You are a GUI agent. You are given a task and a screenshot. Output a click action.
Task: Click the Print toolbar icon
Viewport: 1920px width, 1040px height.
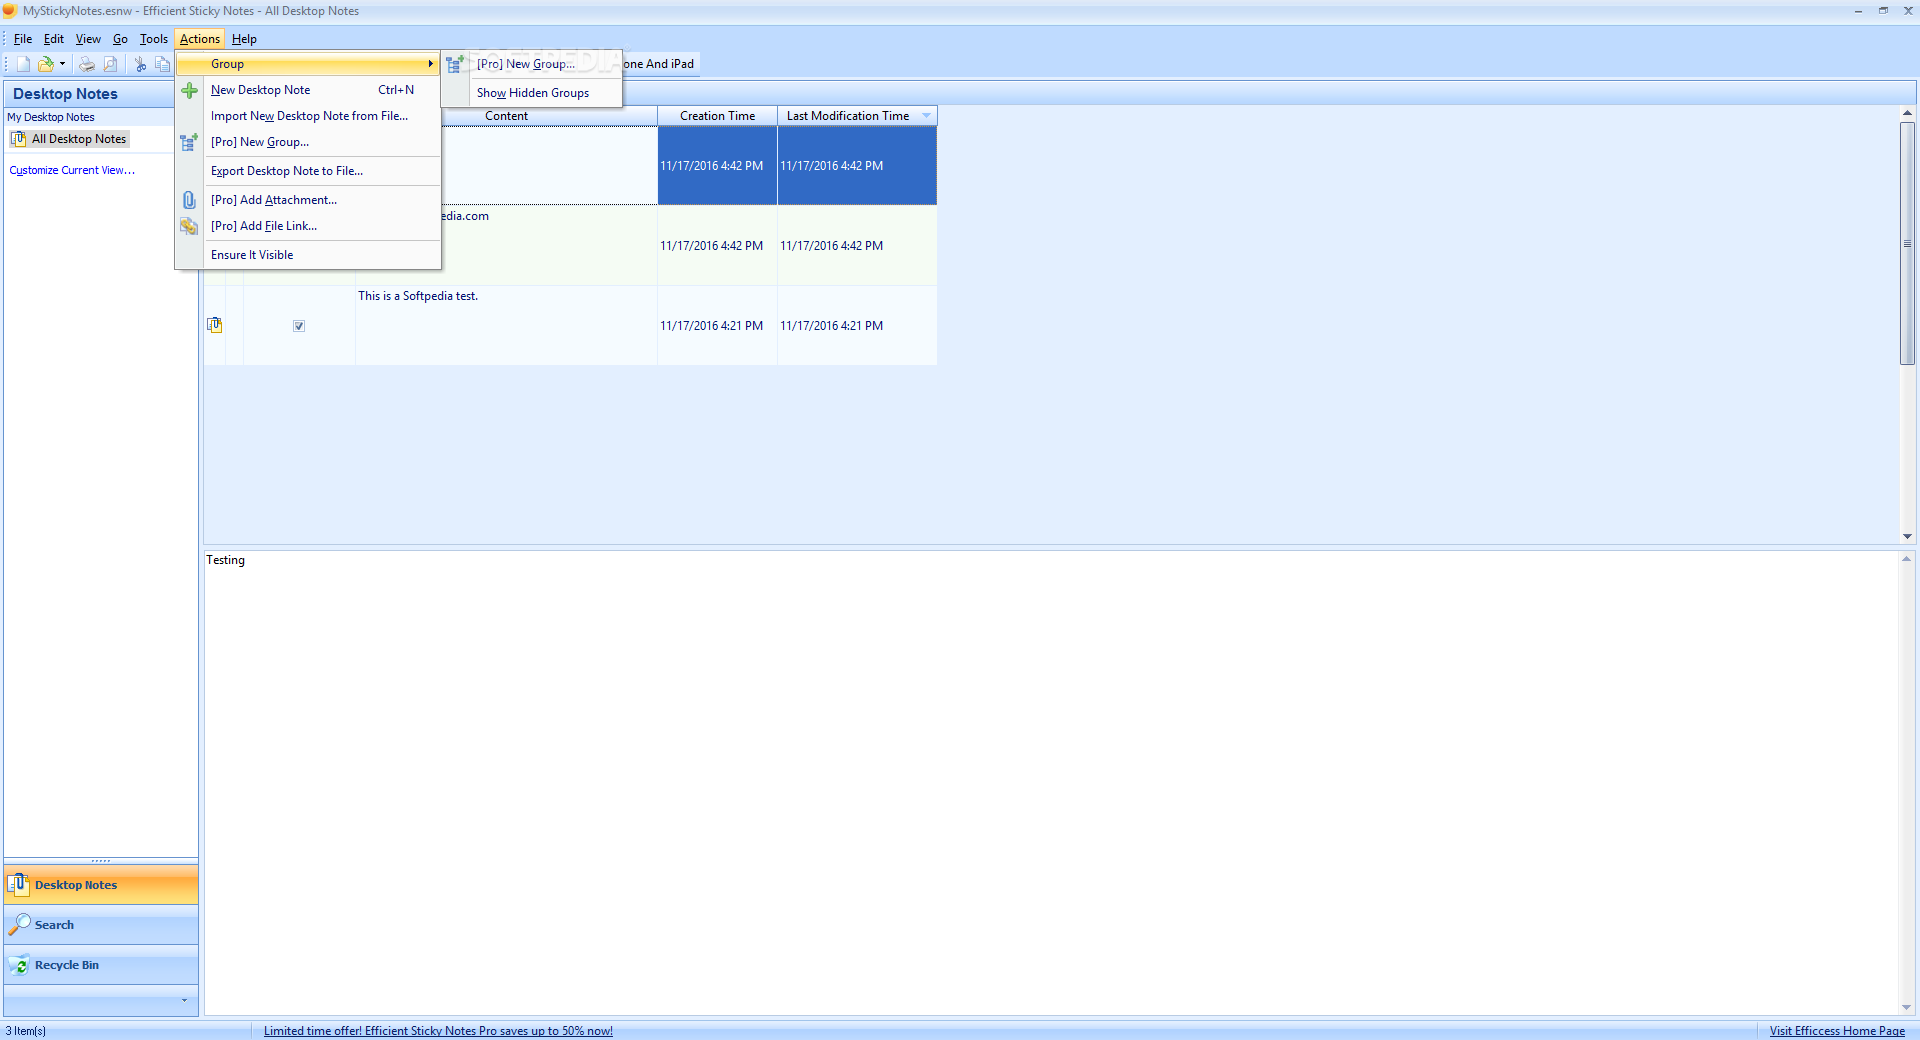87,64
